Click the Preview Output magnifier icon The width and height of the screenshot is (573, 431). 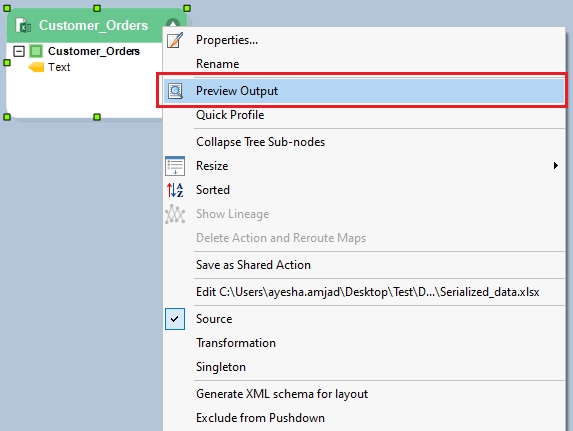(175, 91)
